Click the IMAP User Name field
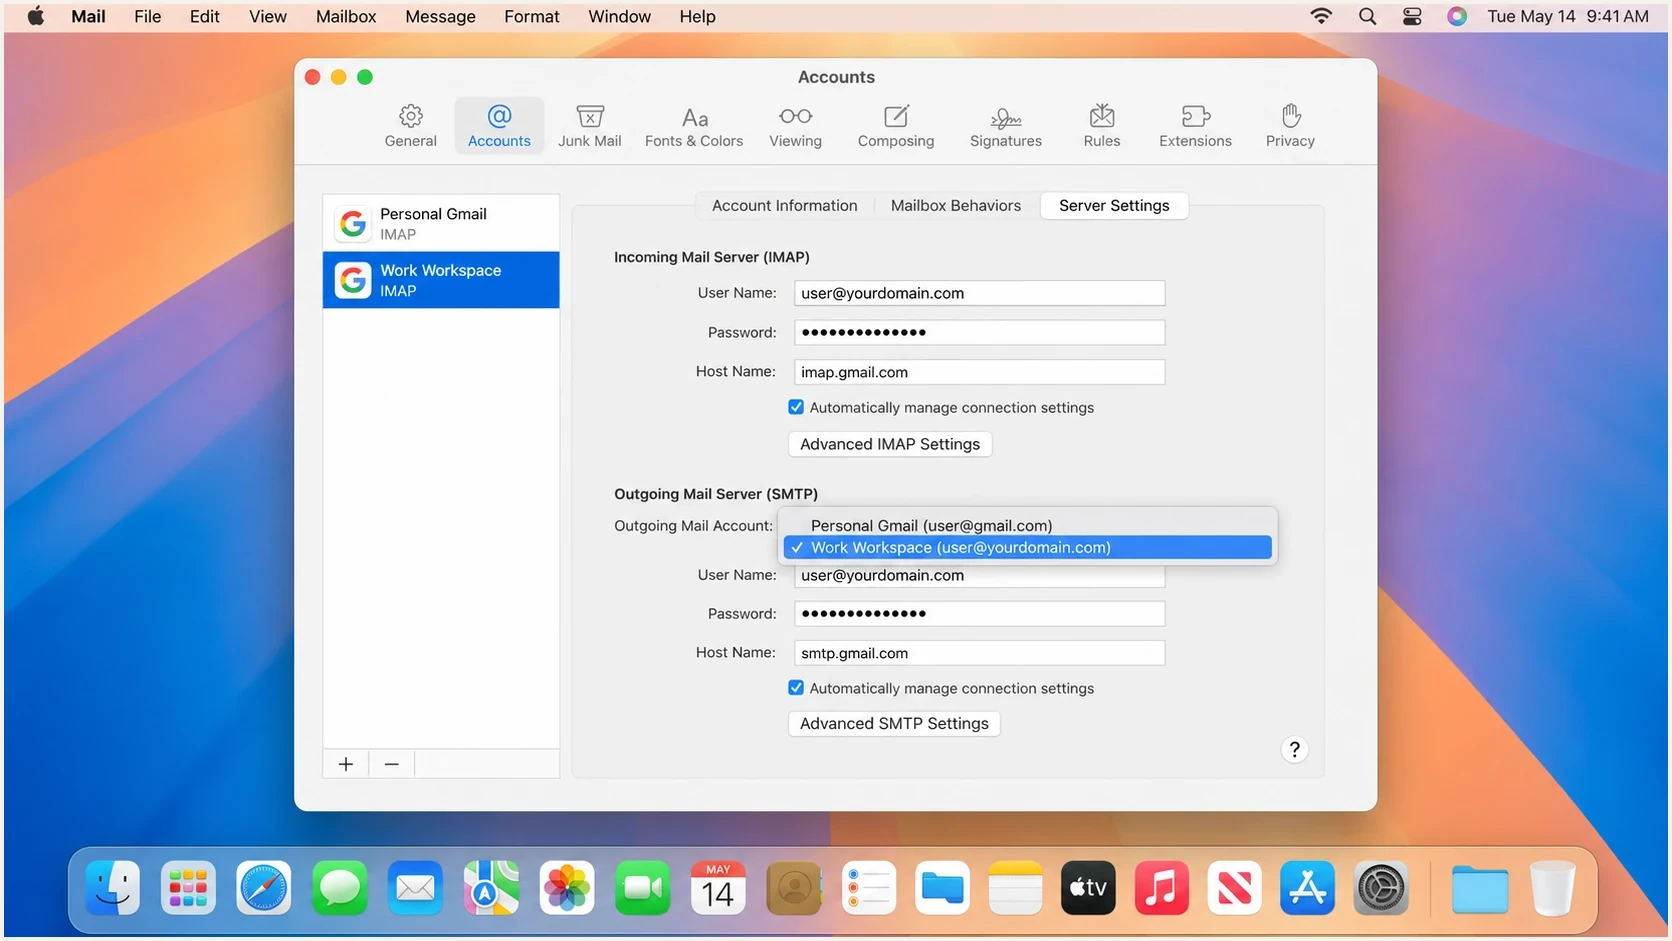 pyautogui.click(x=980, y=293)
